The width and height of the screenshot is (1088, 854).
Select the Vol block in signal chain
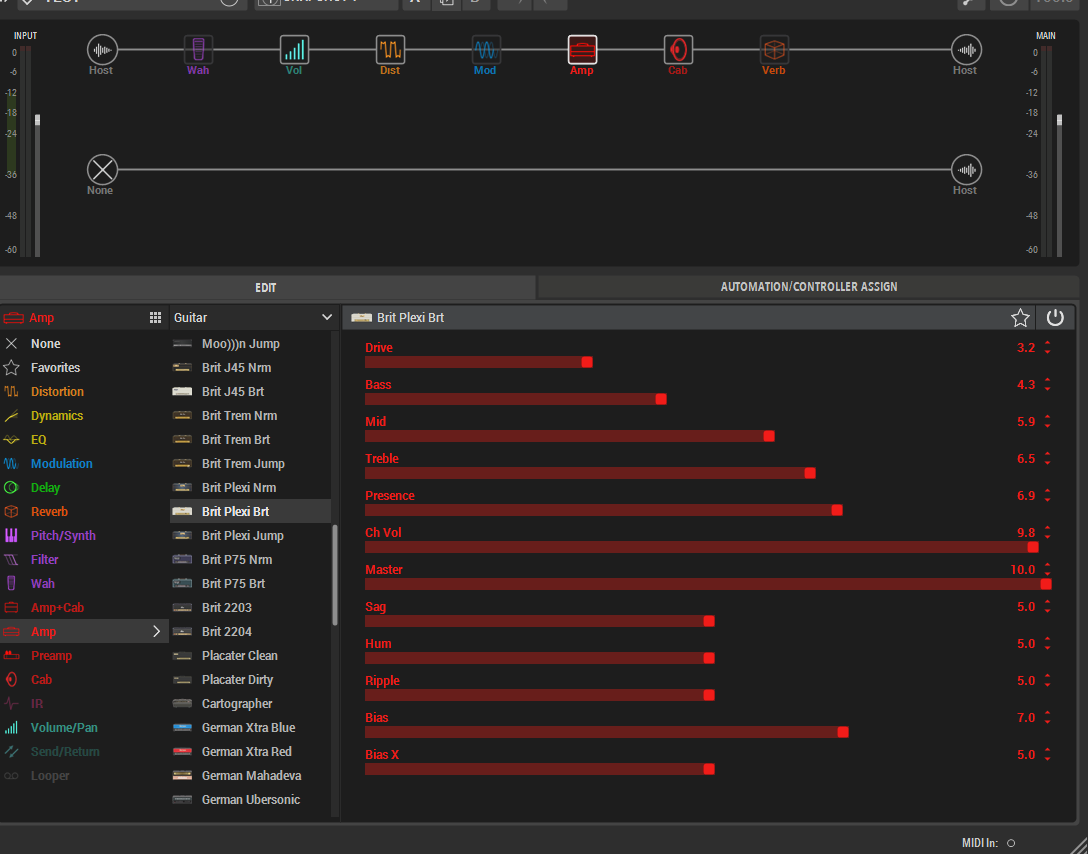click(x=294, y=50)
